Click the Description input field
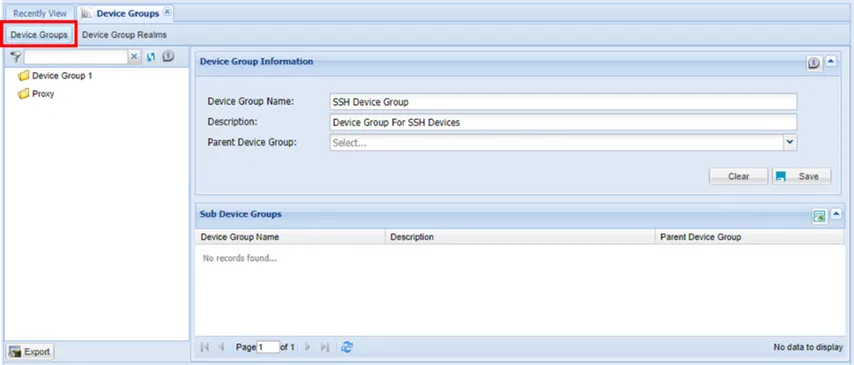854x365 pixels. tap(563, 122)
